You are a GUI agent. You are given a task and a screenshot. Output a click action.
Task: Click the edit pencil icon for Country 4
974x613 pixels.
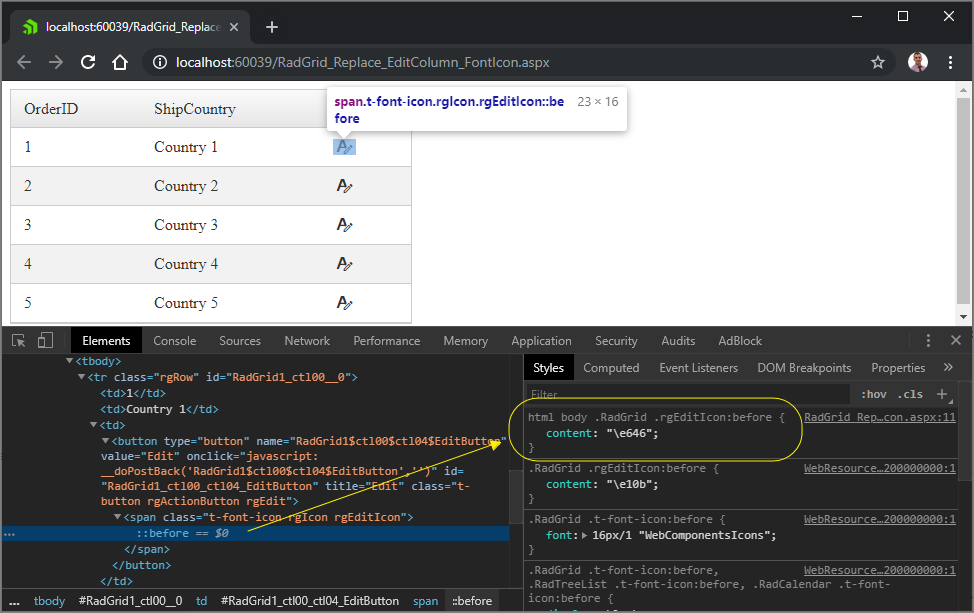(x=344, y=264)
